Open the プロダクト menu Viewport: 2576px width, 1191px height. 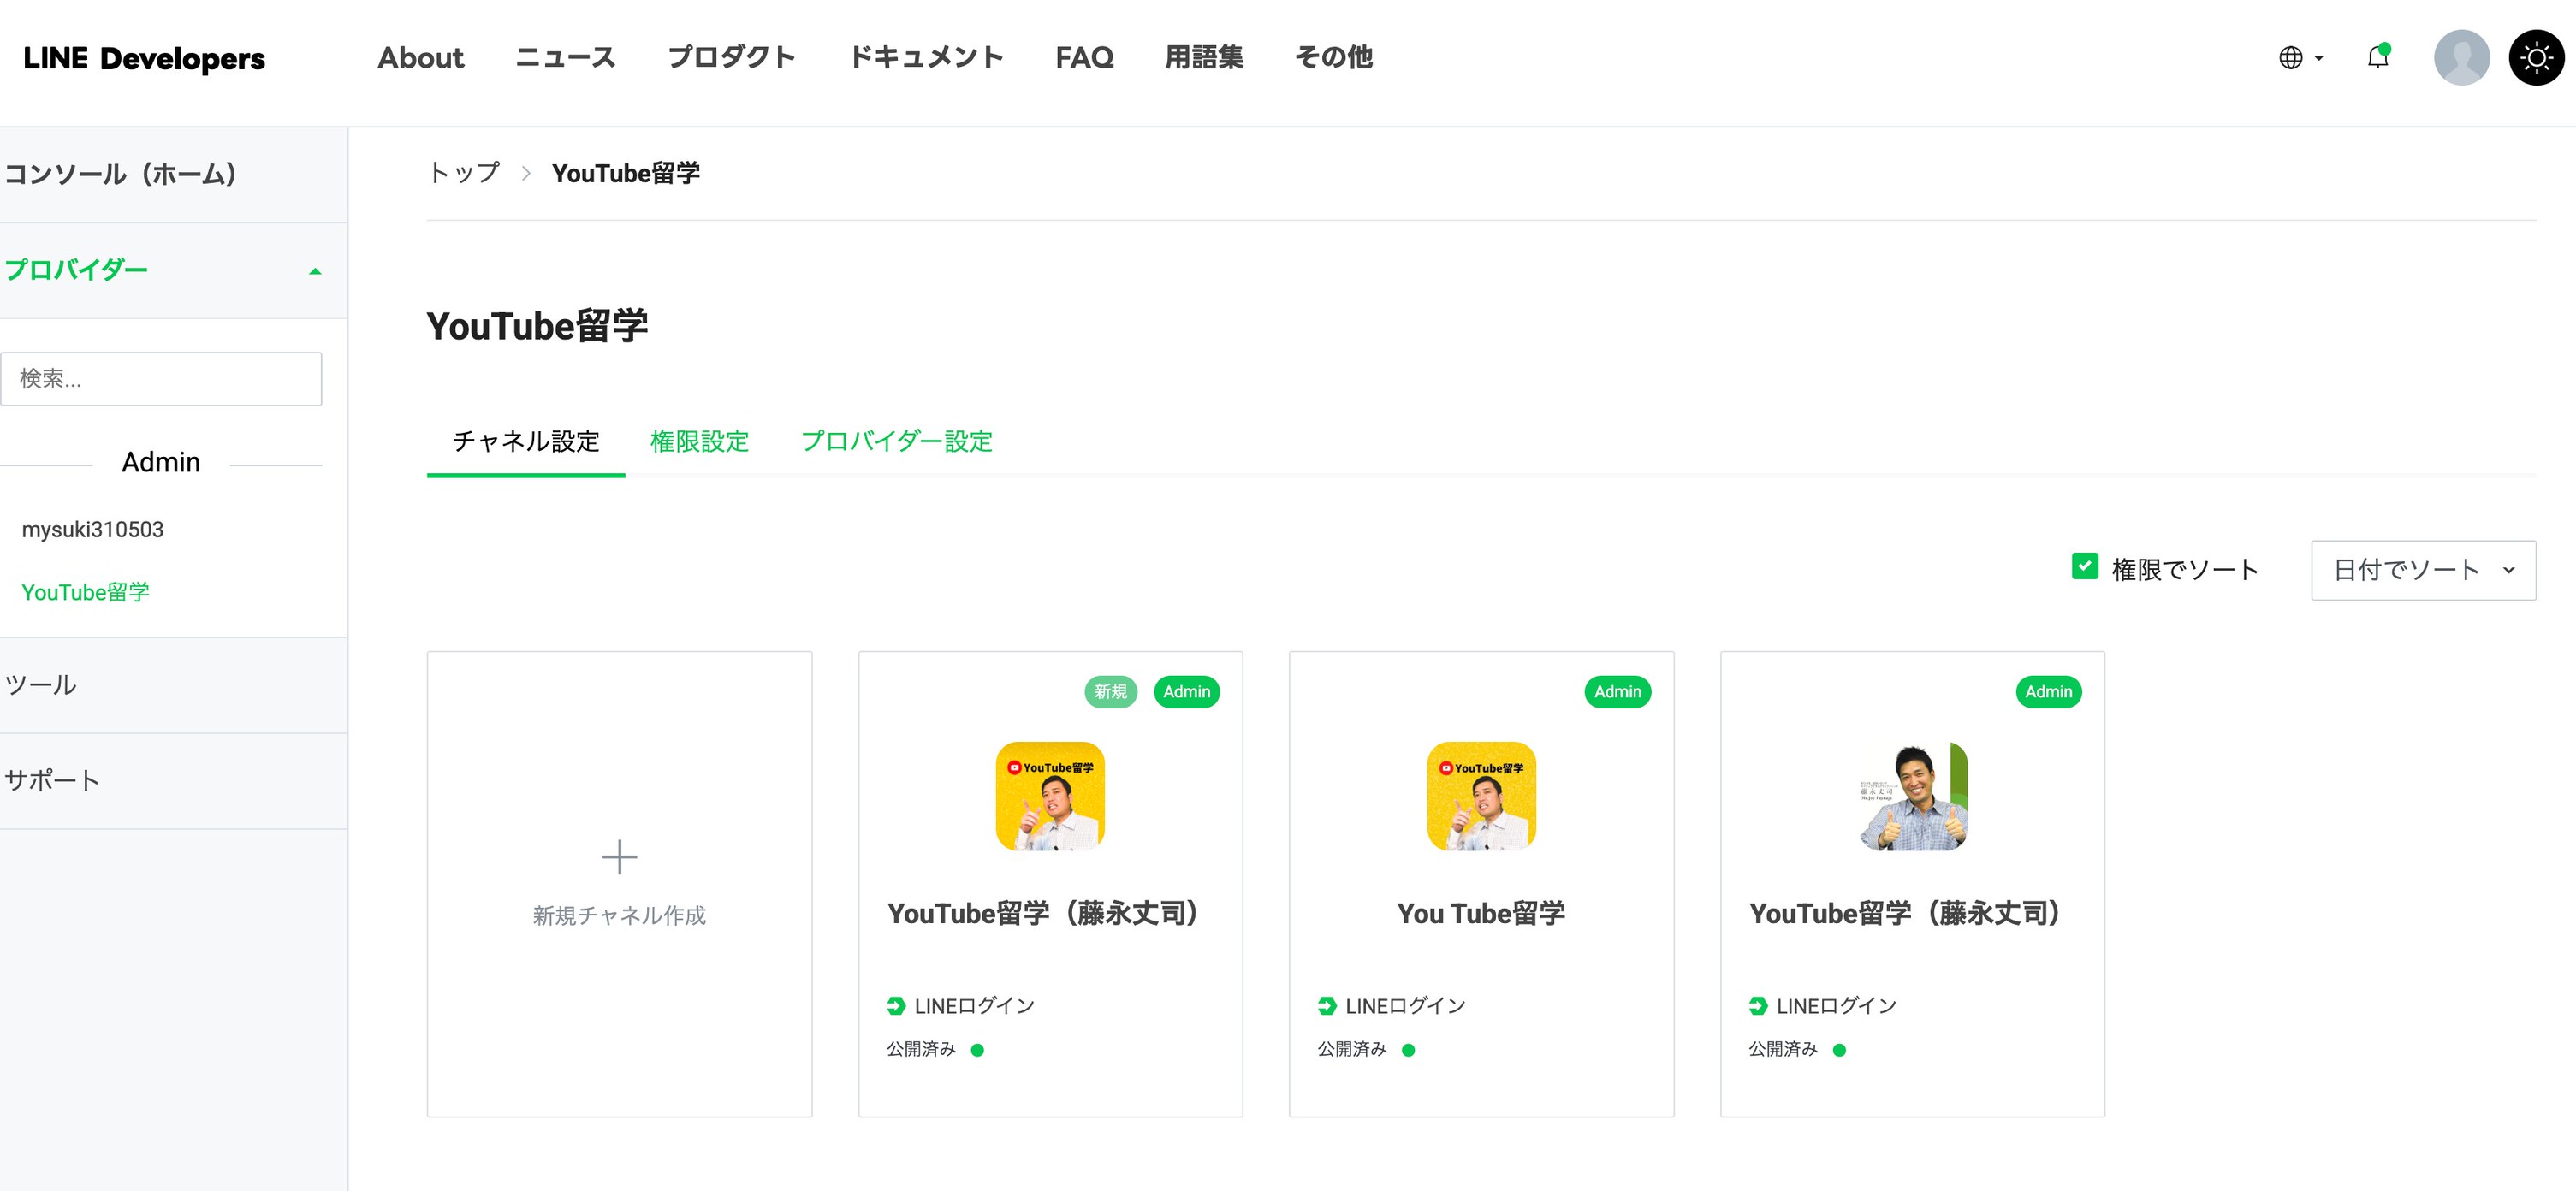coord(731,58)
